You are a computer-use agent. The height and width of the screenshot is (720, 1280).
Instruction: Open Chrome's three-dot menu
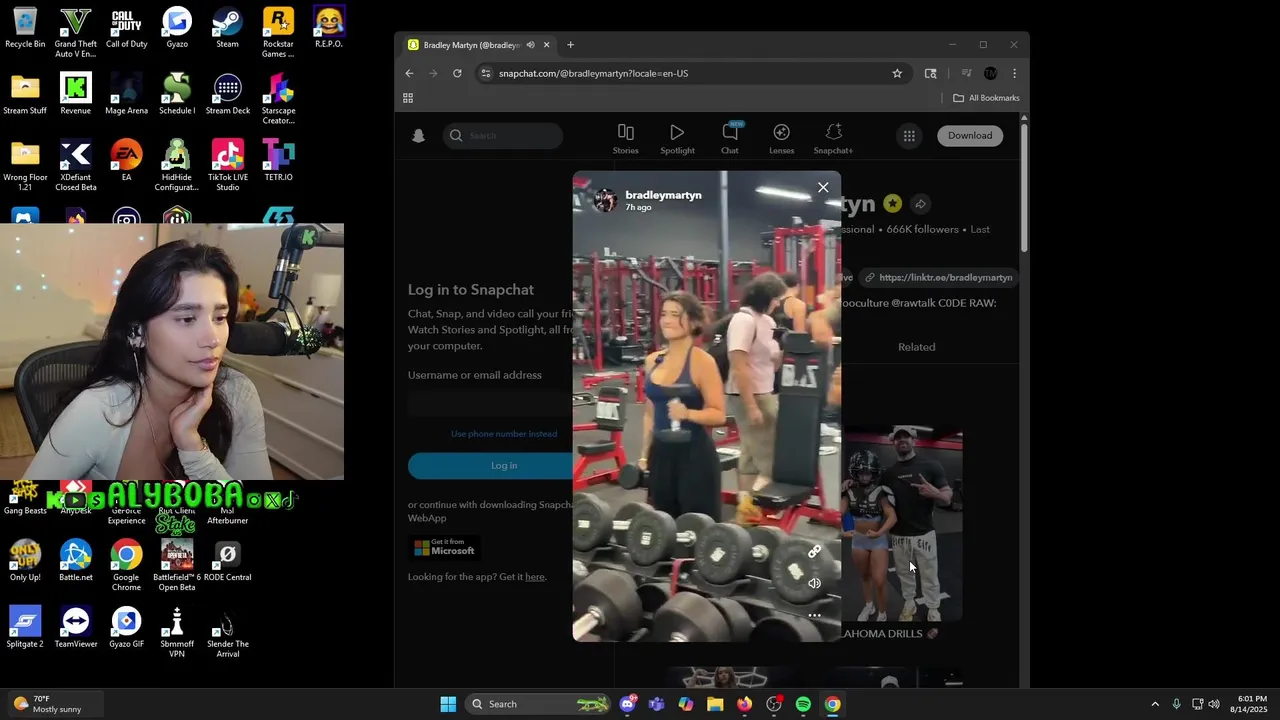(1014, 73)
